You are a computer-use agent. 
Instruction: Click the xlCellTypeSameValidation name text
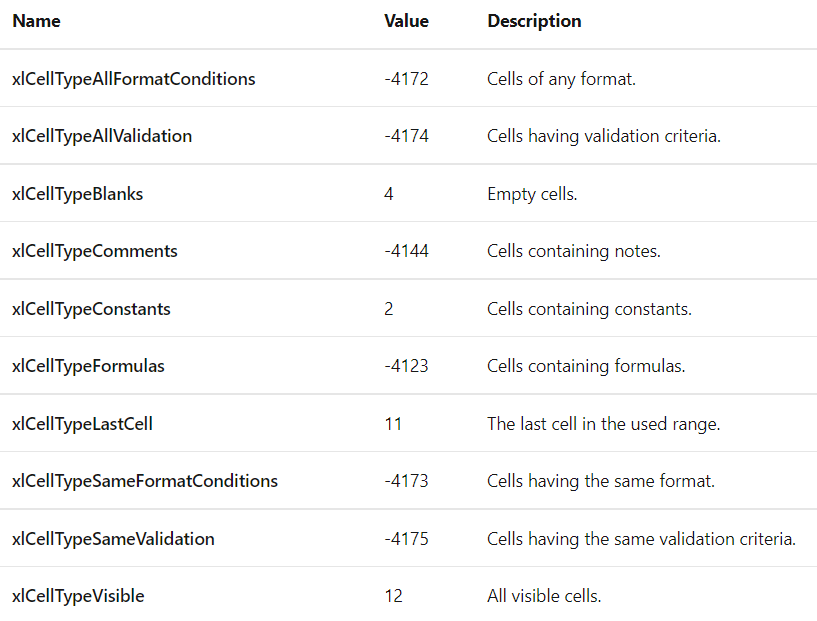point(113,539)
